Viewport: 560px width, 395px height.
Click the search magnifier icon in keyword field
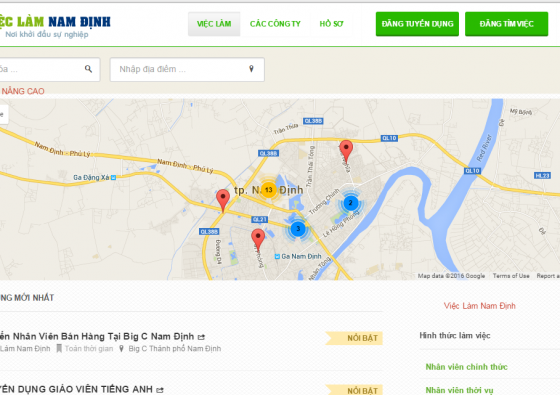(x=88, y=69)
